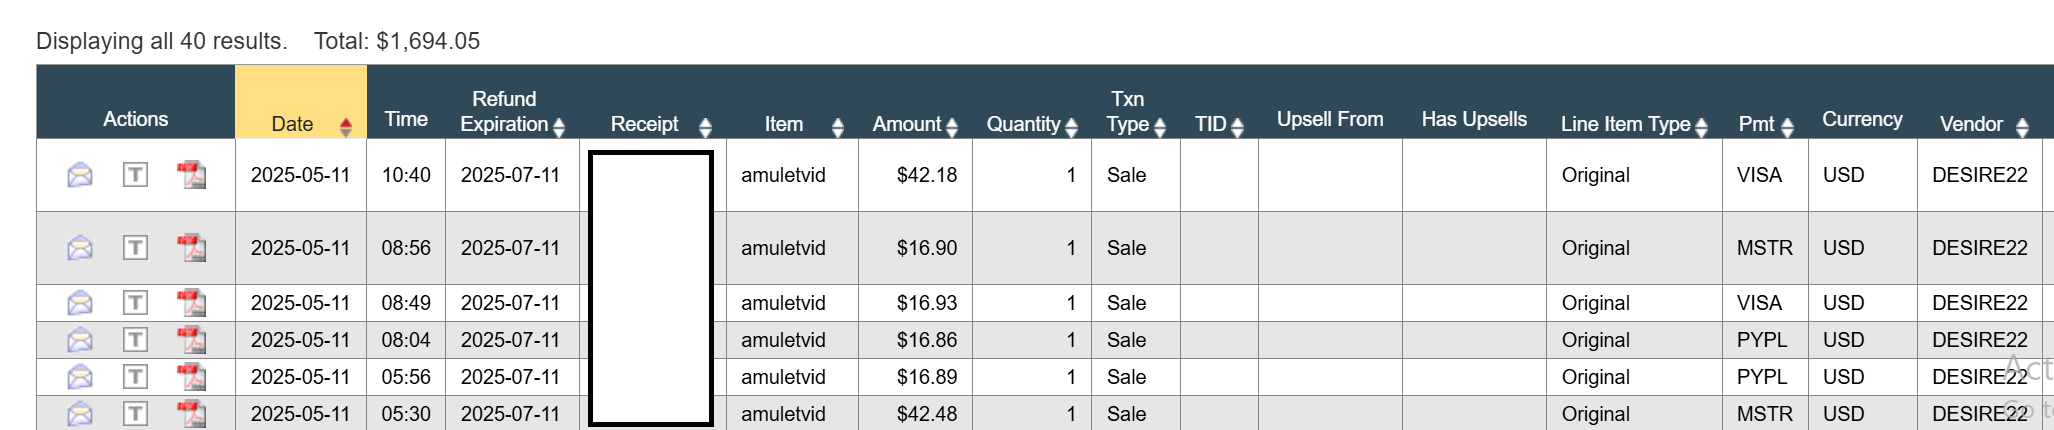Sort the table by the Date column
Image resolution: width=2054 pixels, height=430 pixels.
(345, 126)
